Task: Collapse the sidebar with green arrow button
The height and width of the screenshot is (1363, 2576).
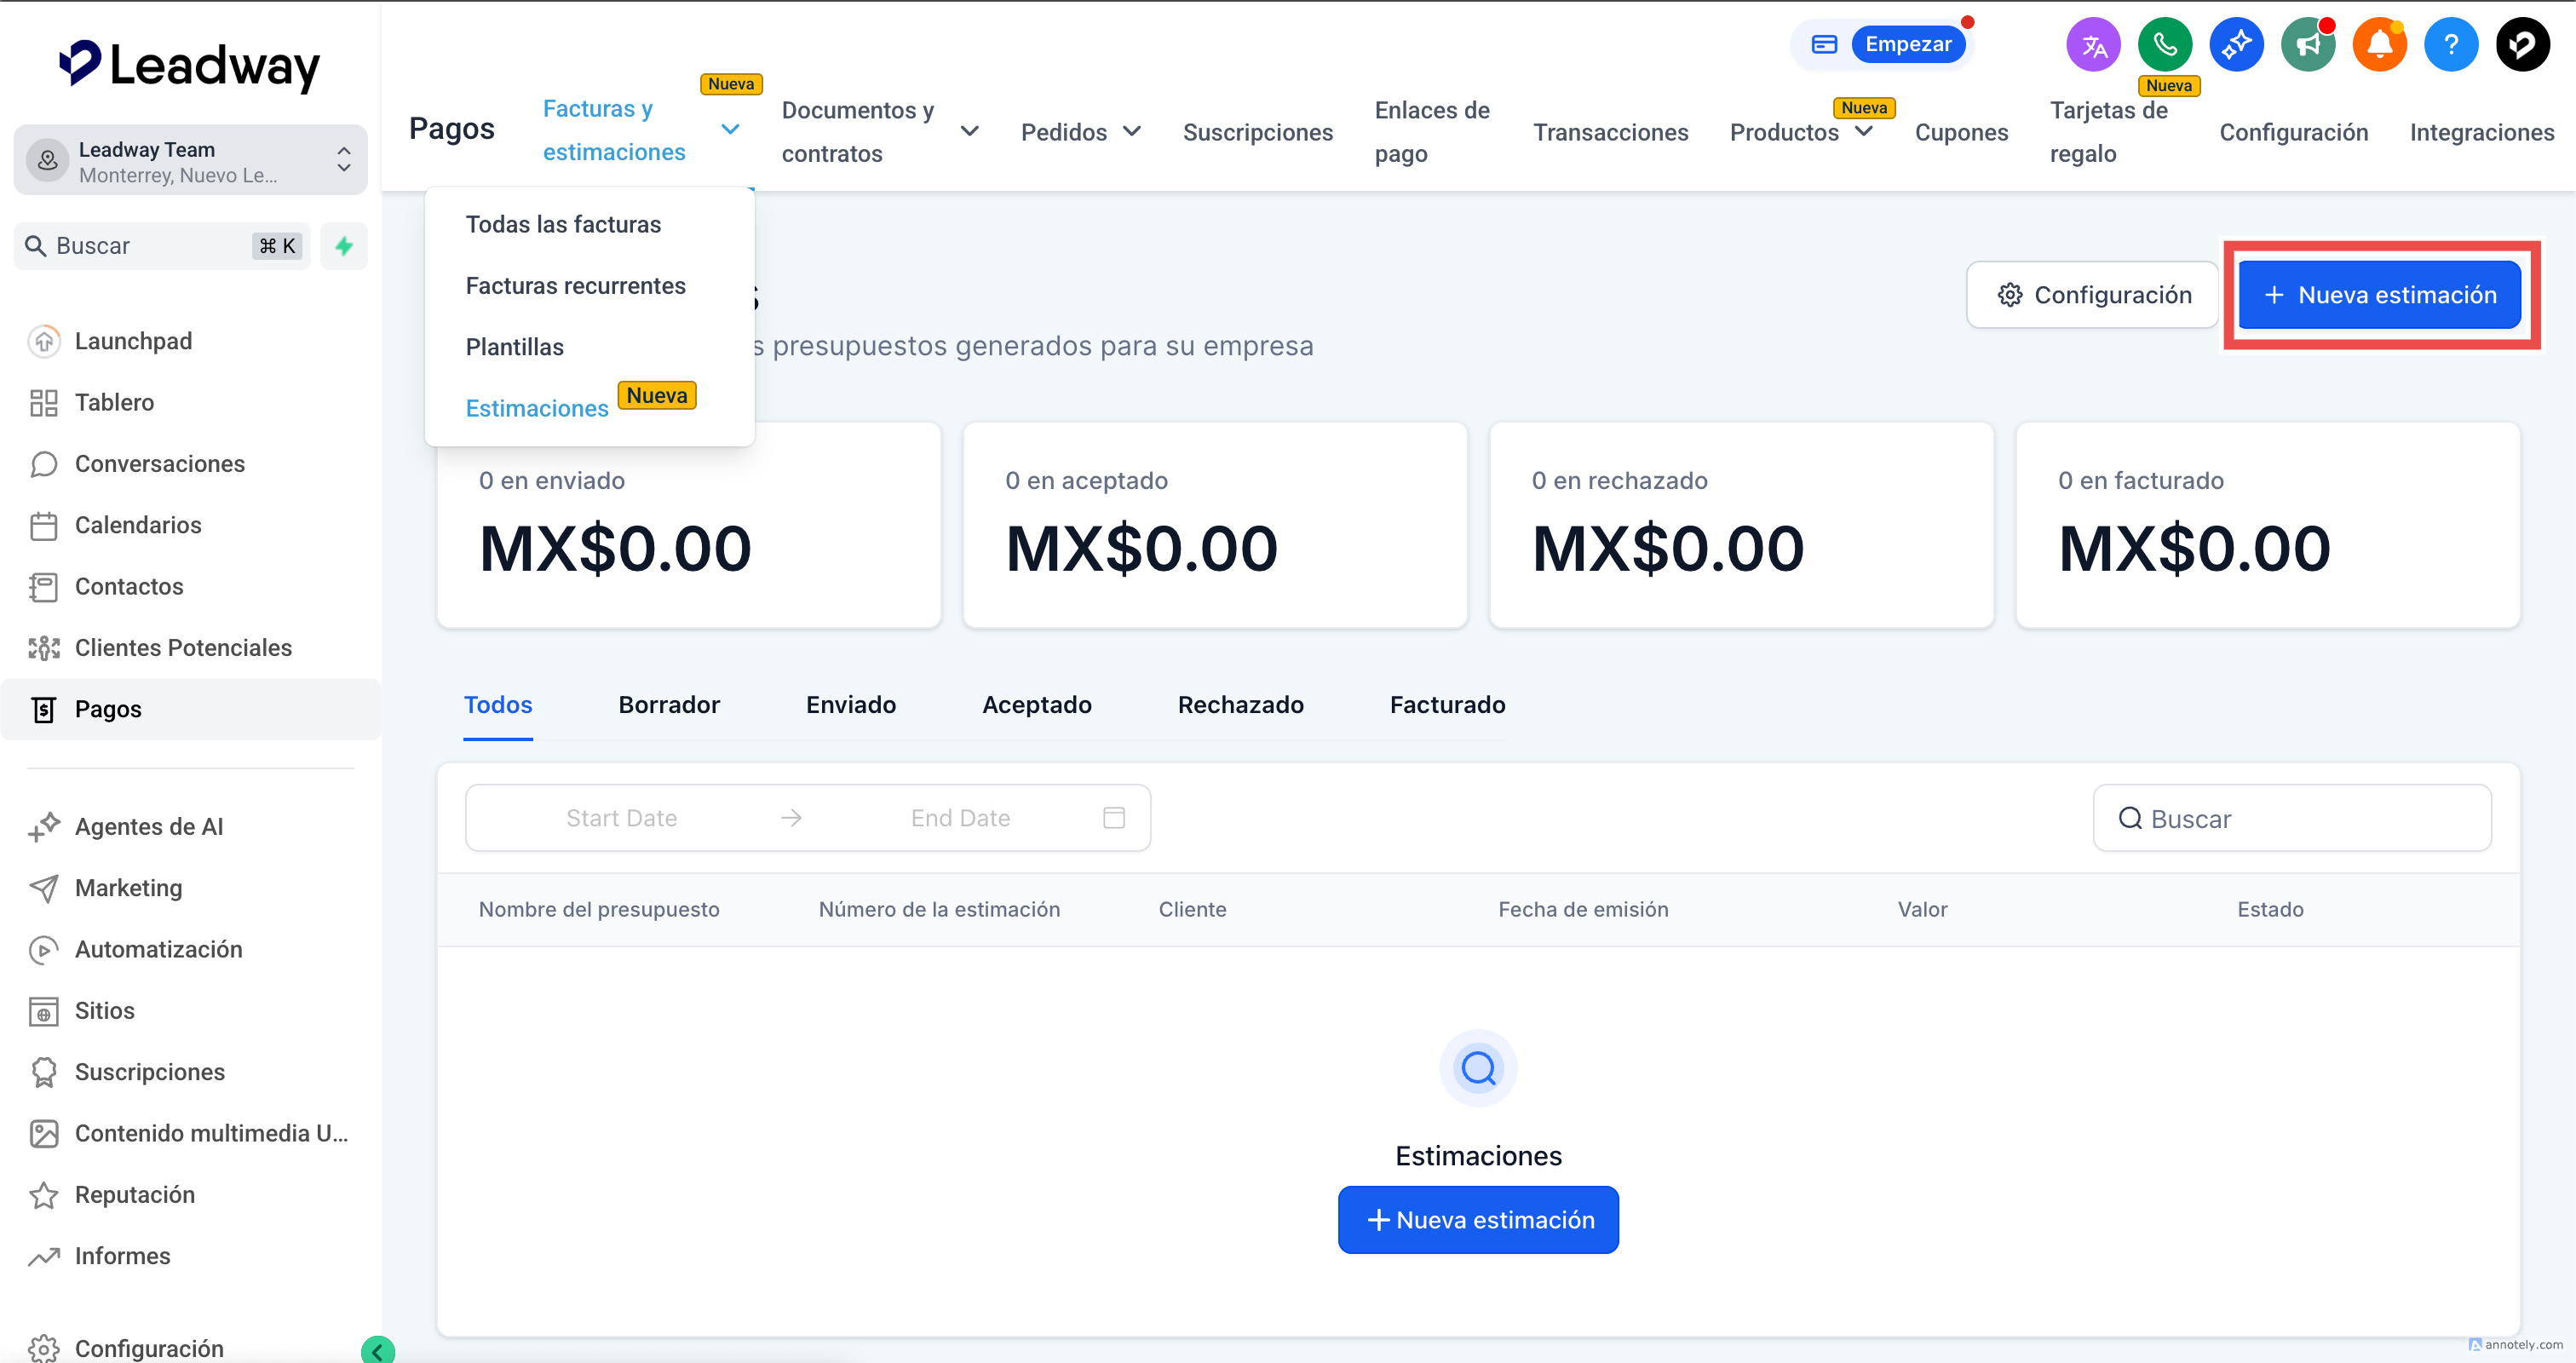Action: point(377,1350)
